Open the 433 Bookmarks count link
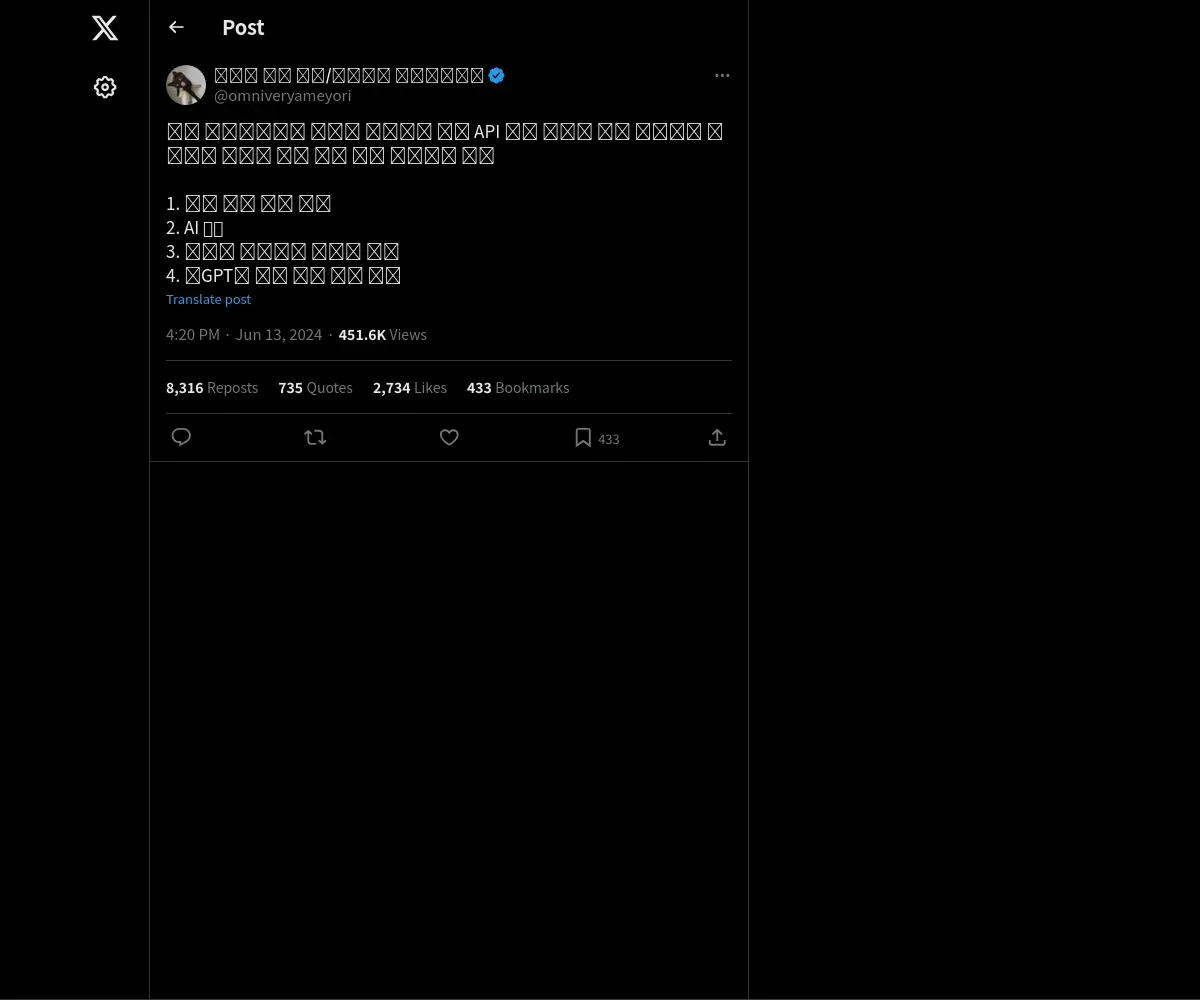Viewport: 1200px width, 1000px height. tap(518, 388)
